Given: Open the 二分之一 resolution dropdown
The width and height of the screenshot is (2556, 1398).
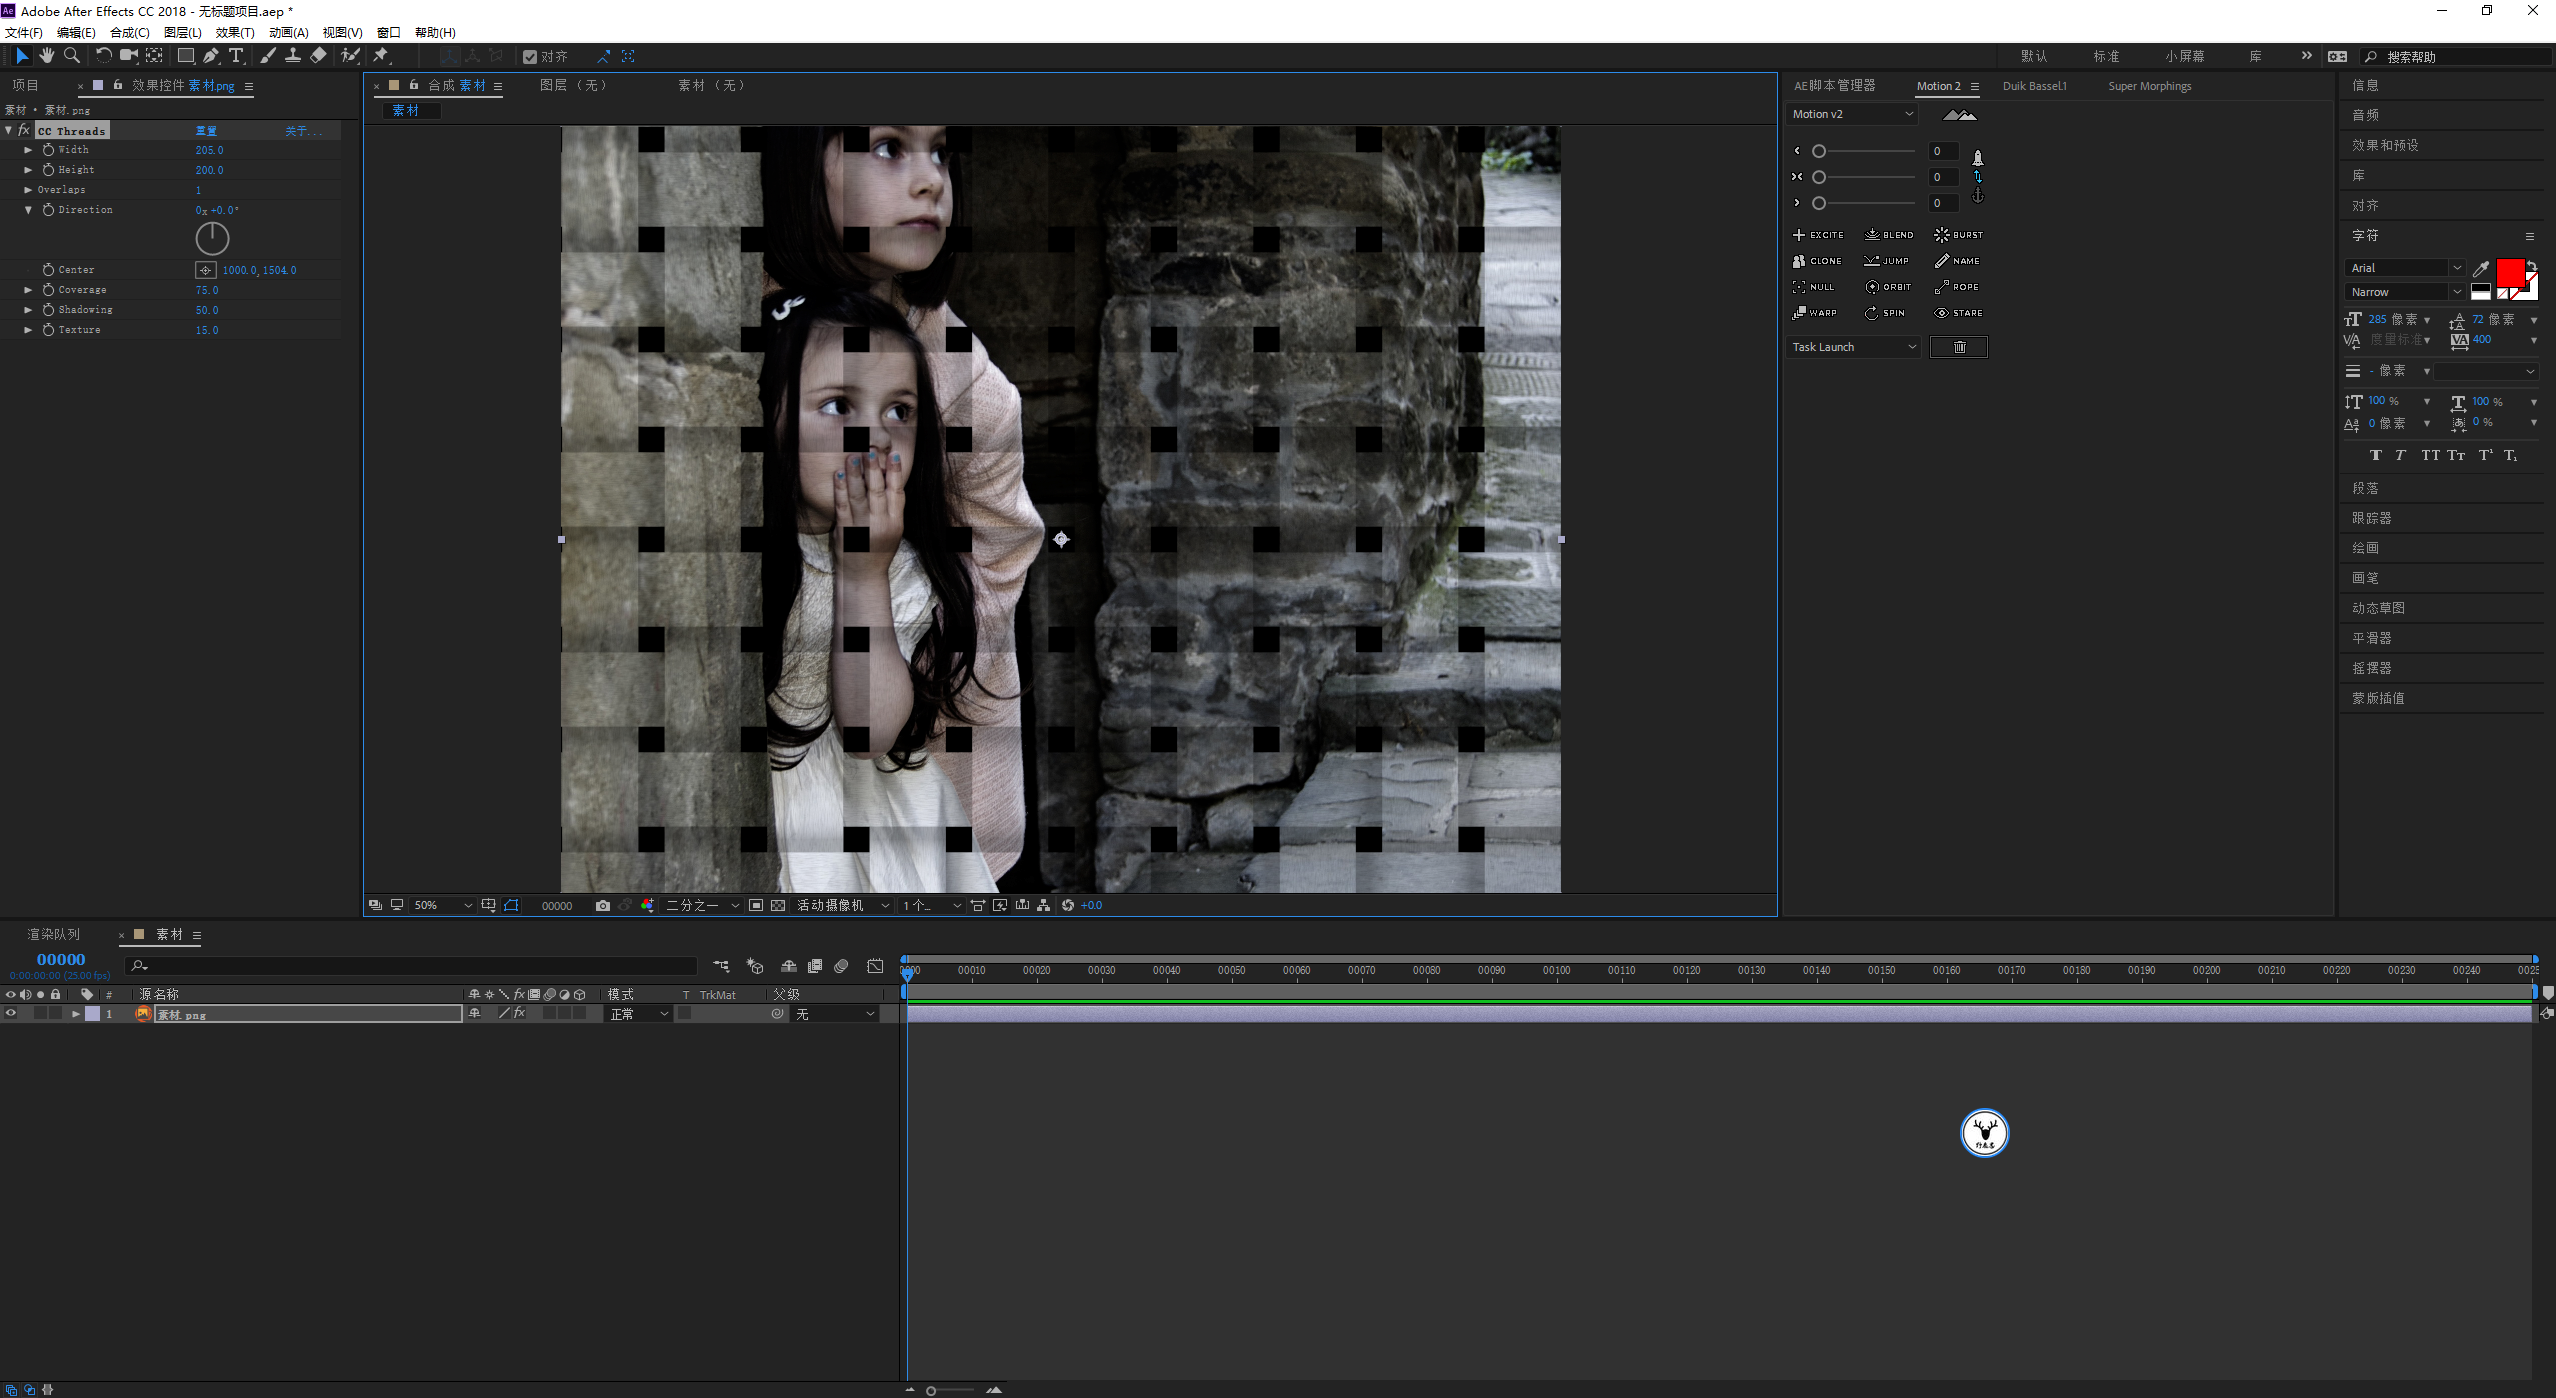Looking at the screenshot, I should pyautogui.click(x=703, y=905).
